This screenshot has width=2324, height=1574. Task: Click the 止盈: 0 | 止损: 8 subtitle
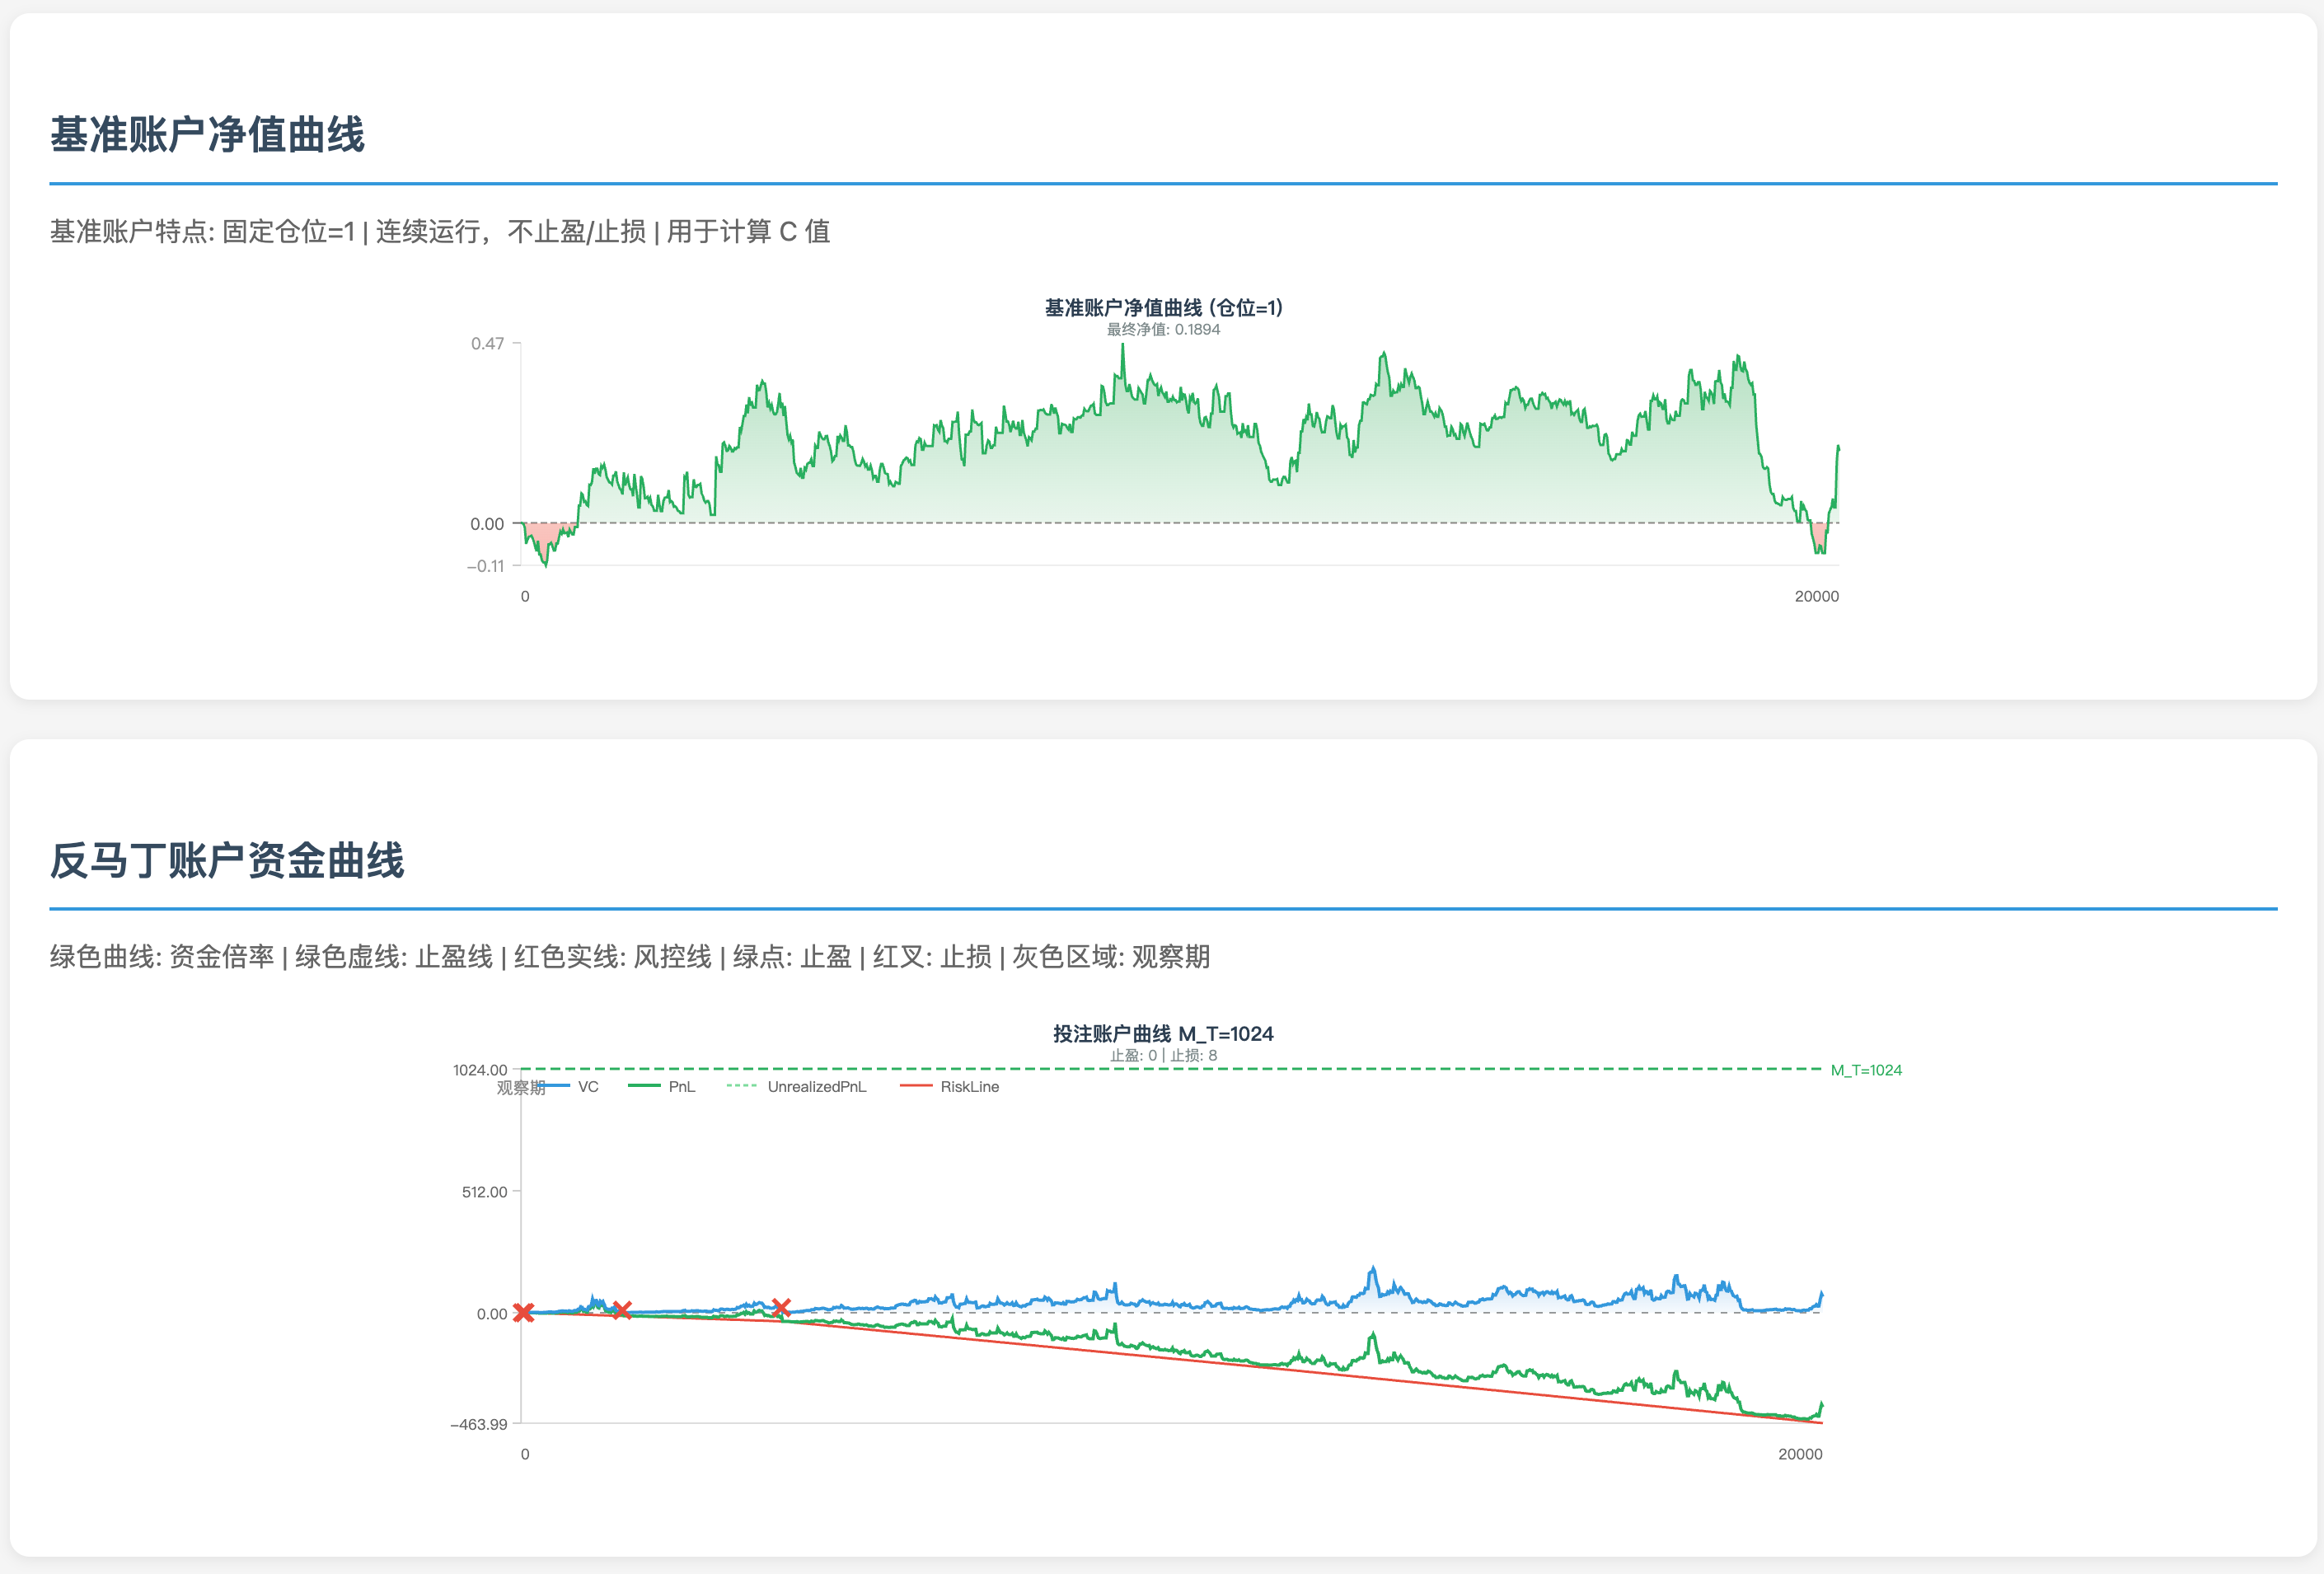point(1162,1056)
